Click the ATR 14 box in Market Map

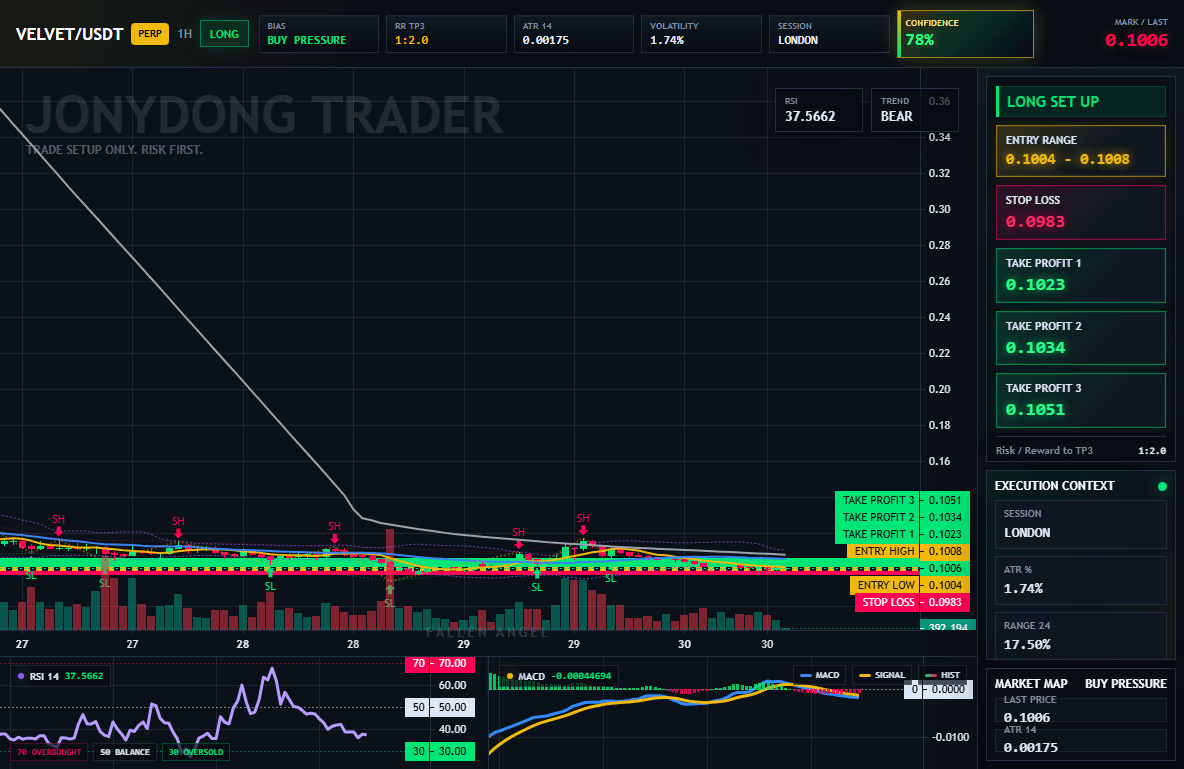[1081, 740]
